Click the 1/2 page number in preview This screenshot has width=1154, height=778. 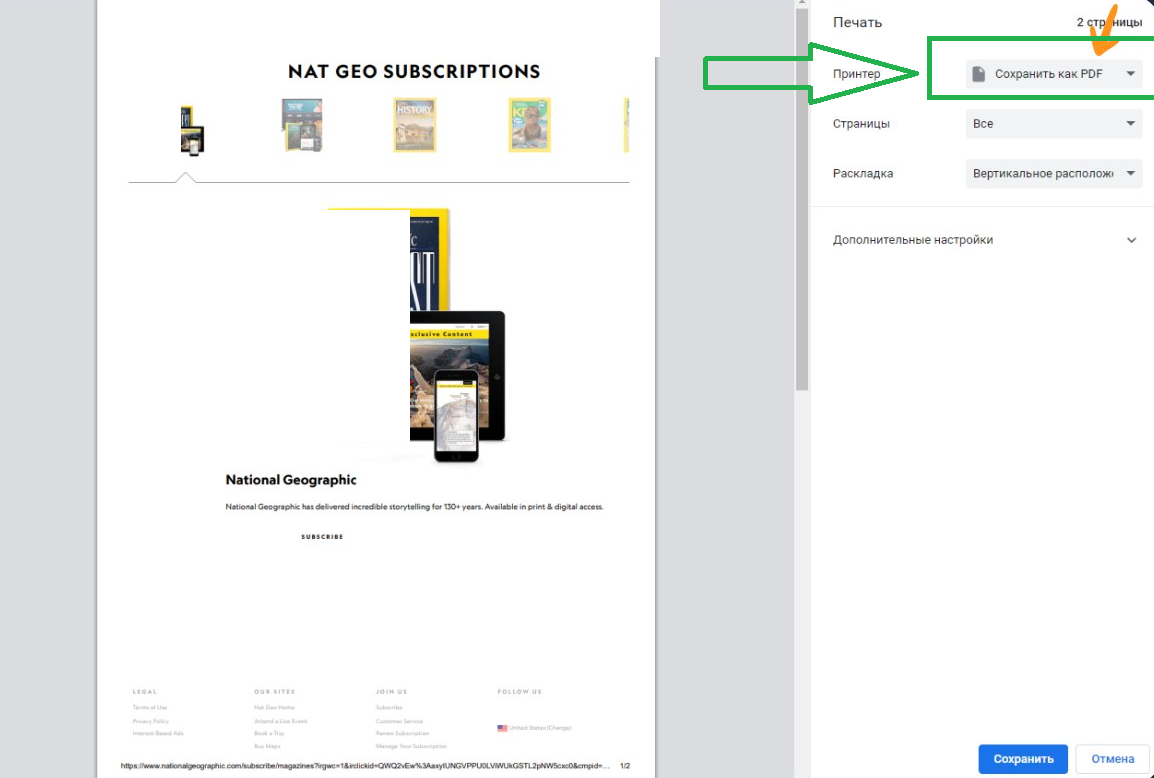point(625,766)
